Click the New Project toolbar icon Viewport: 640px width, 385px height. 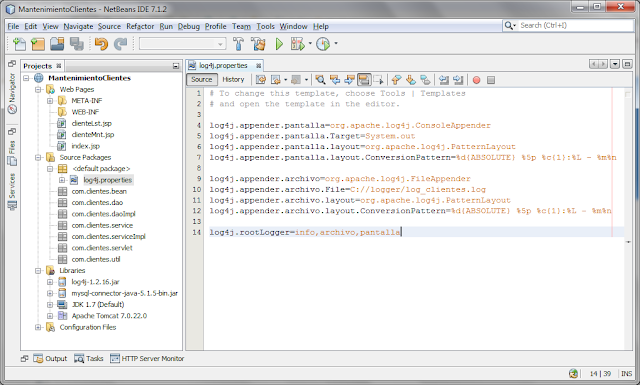[x=38, y=44]
